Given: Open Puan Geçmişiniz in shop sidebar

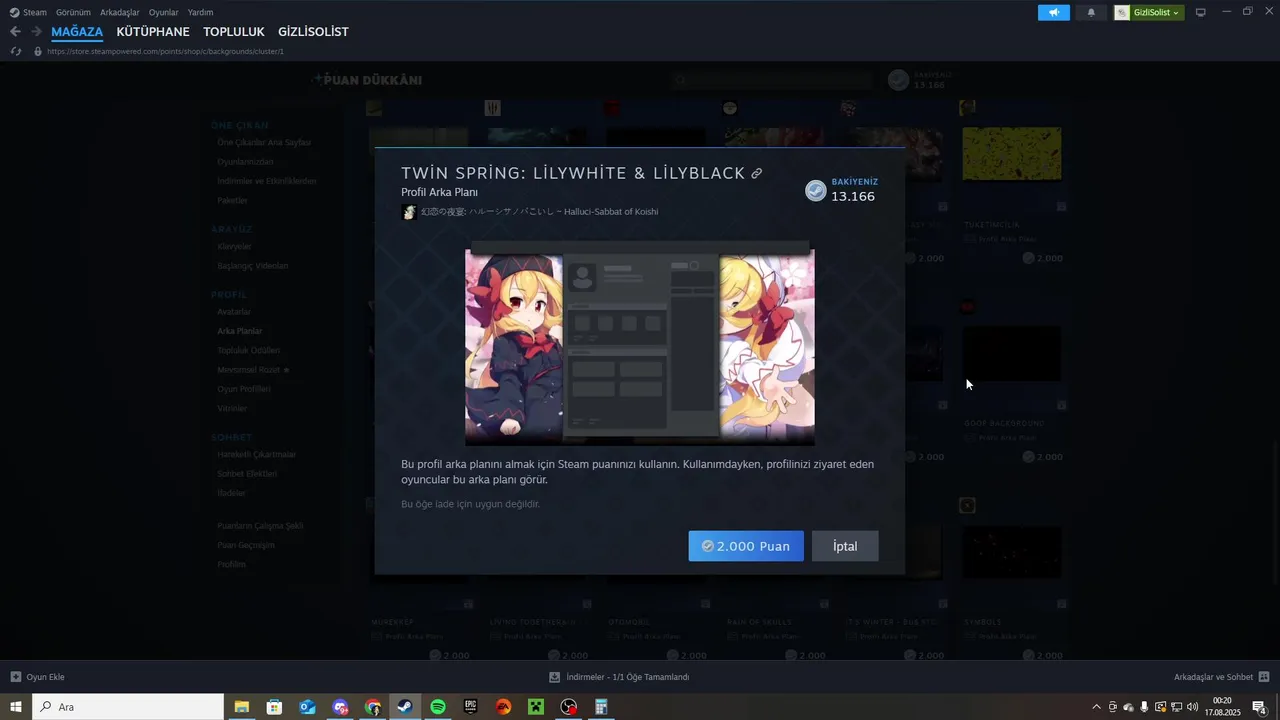Looking at the screenshot, I should [x=246, y=545].
